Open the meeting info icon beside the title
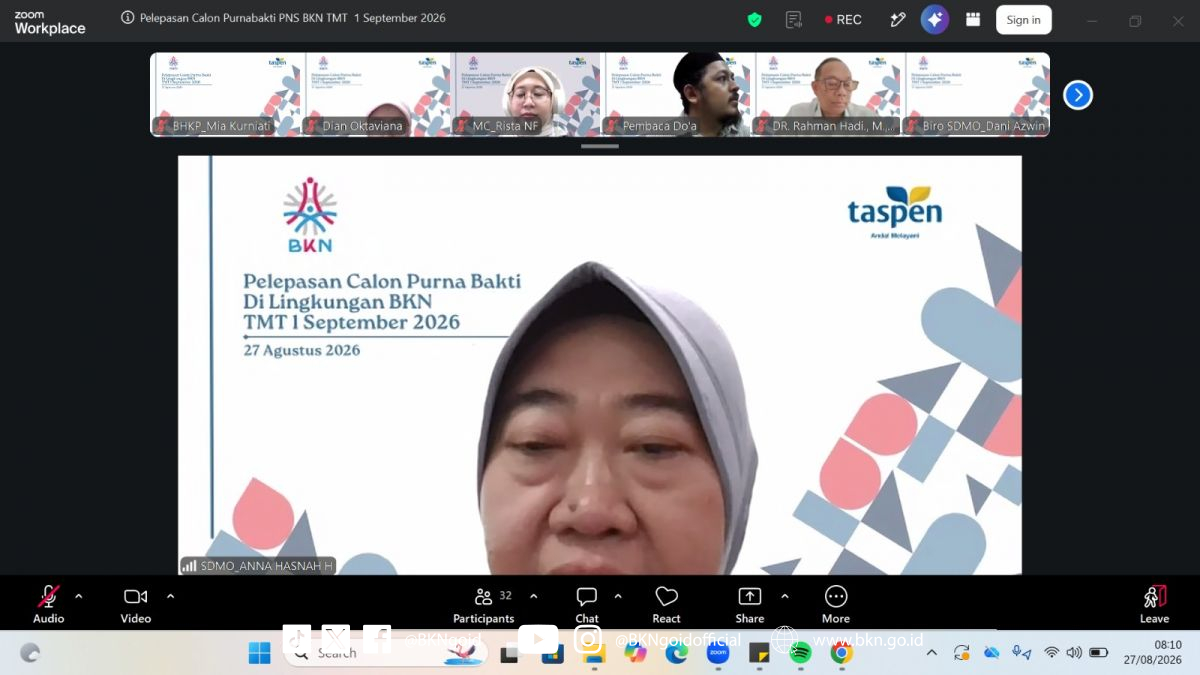 127,18
